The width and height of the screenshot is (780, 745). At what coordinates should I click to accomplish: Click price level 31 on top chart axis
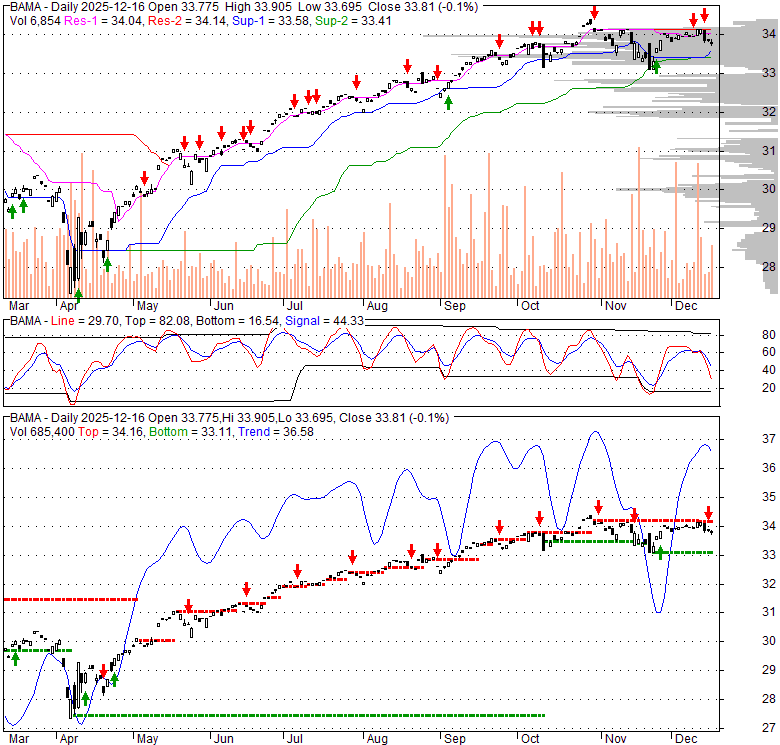pos(769,150)
